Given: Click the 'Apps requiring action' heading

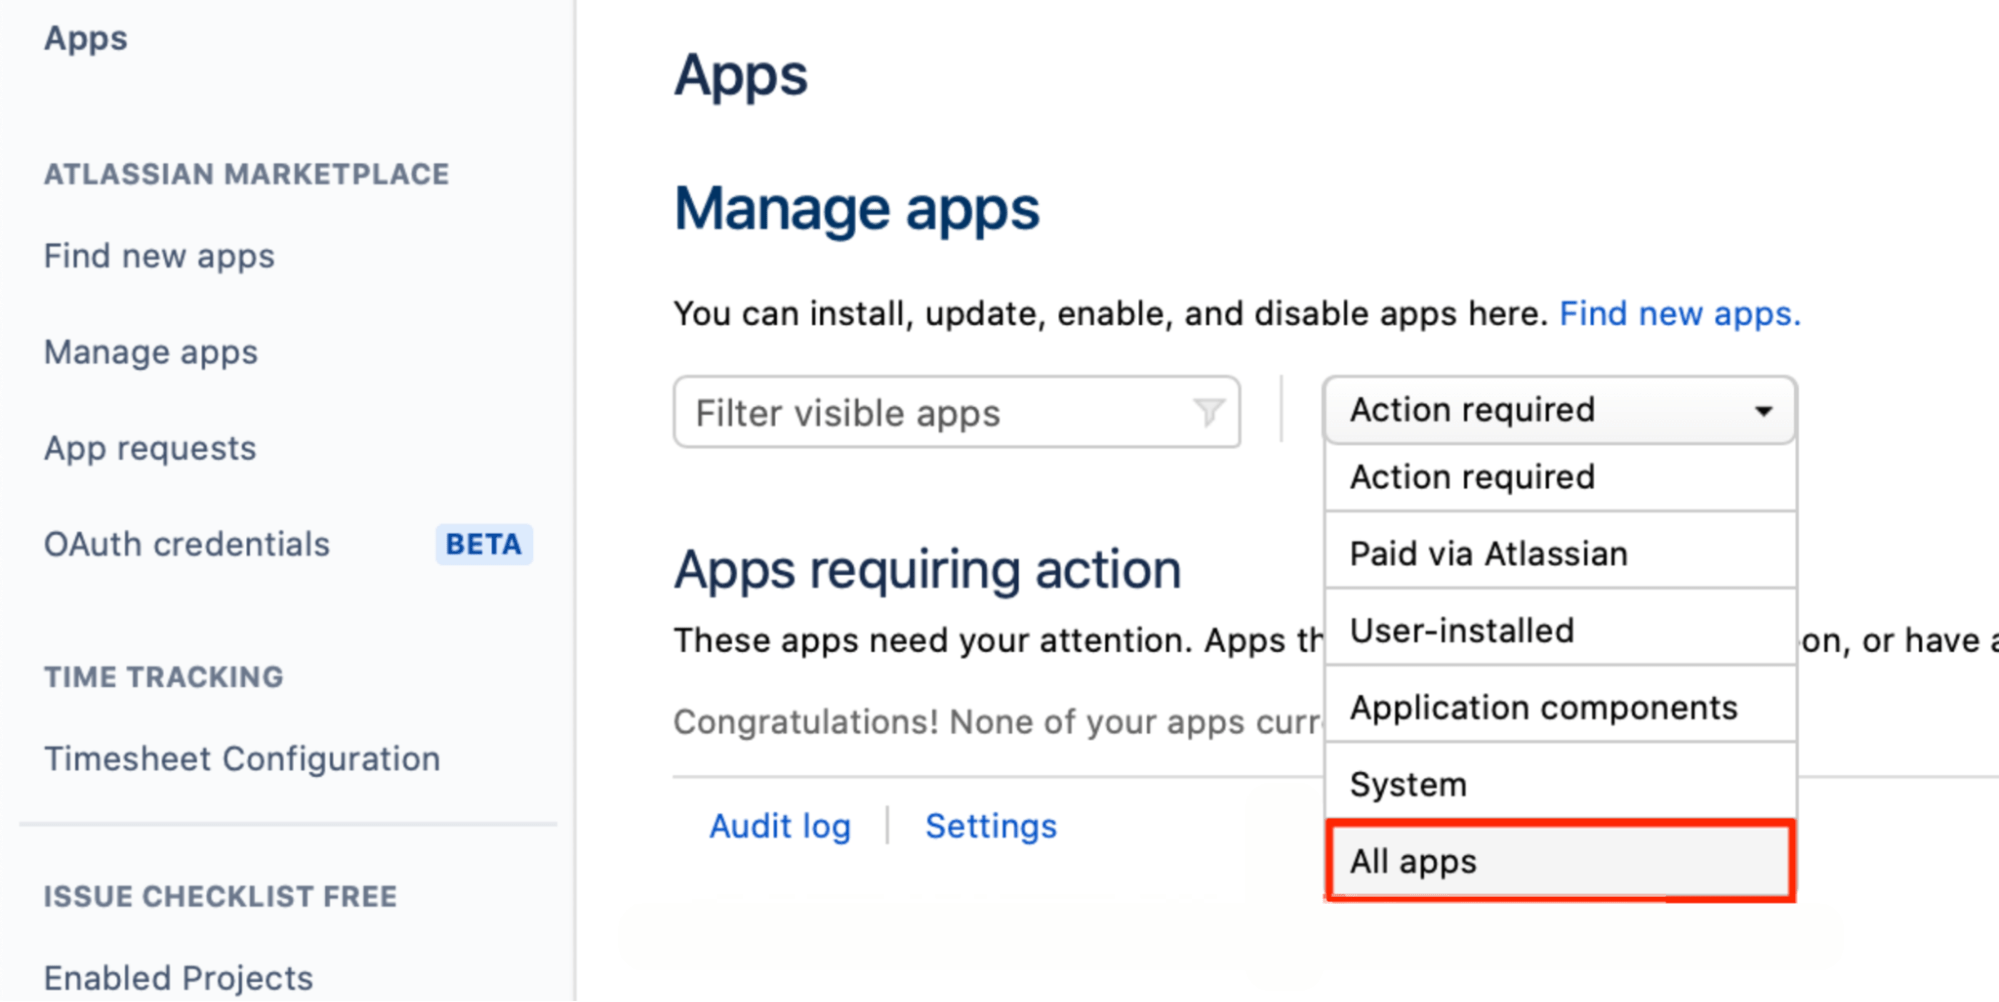Looking at the screenshot, I should 928,570.
